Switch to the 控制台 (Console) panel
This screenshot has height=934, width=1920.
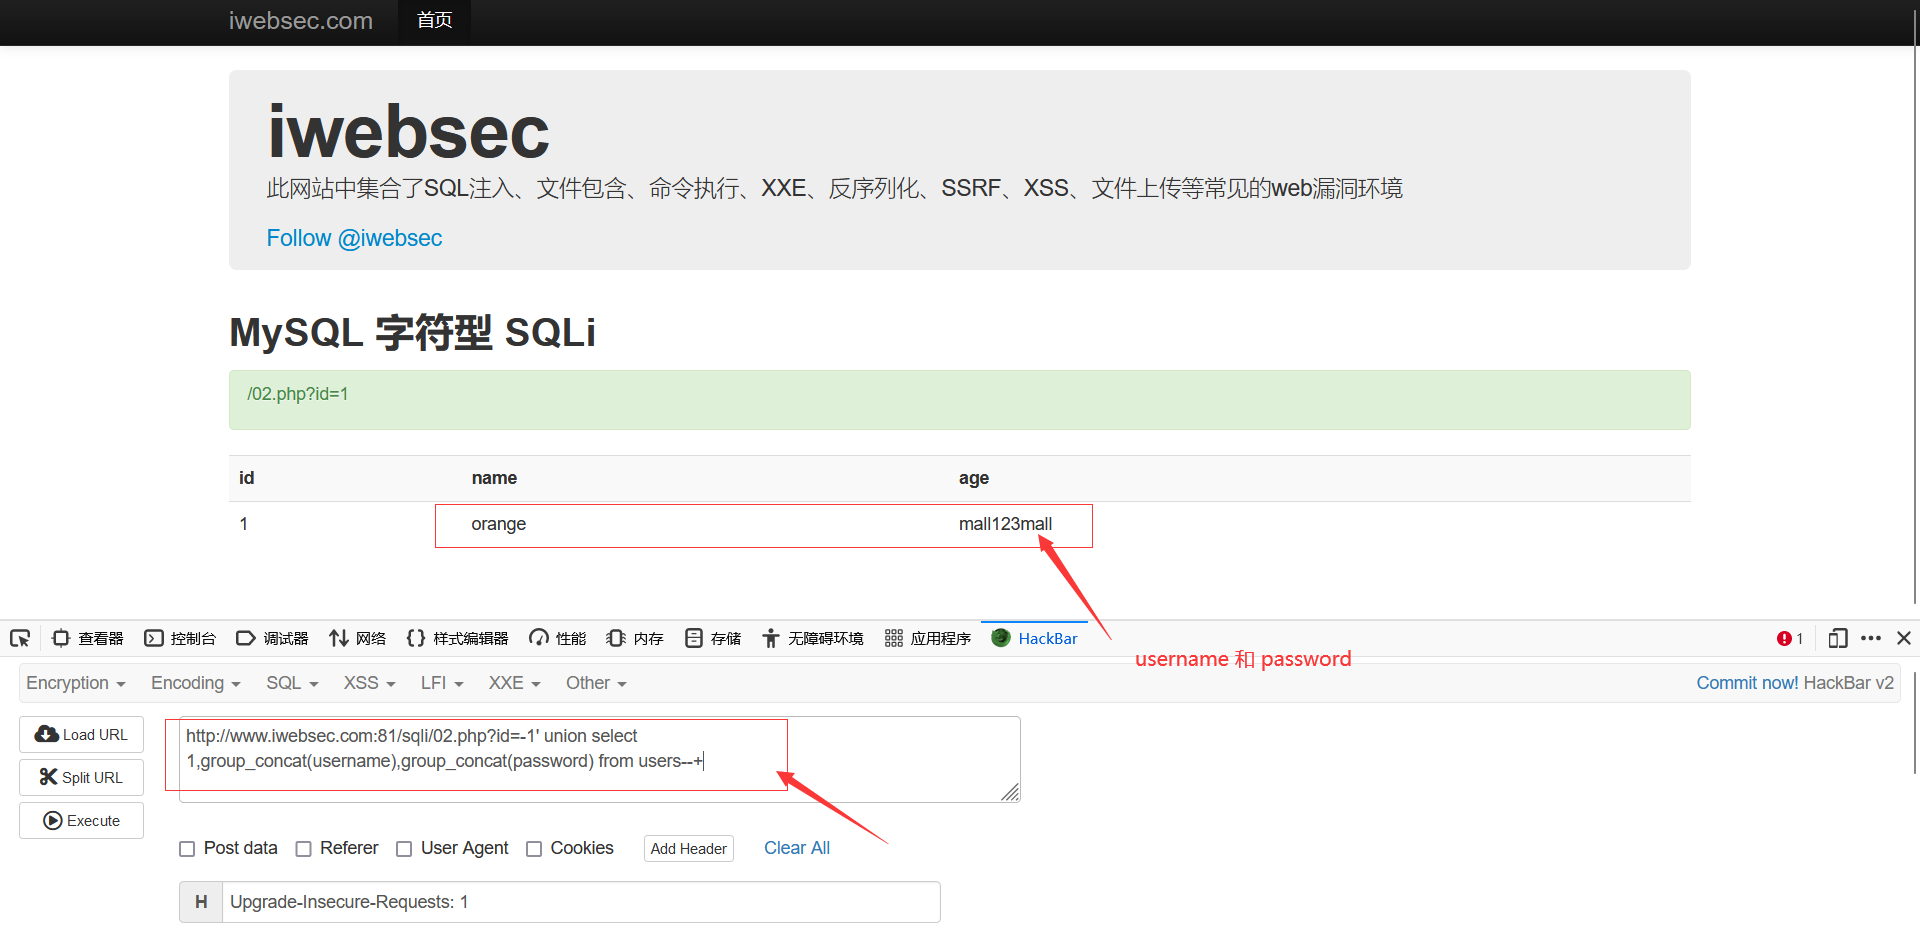[180, 638]
